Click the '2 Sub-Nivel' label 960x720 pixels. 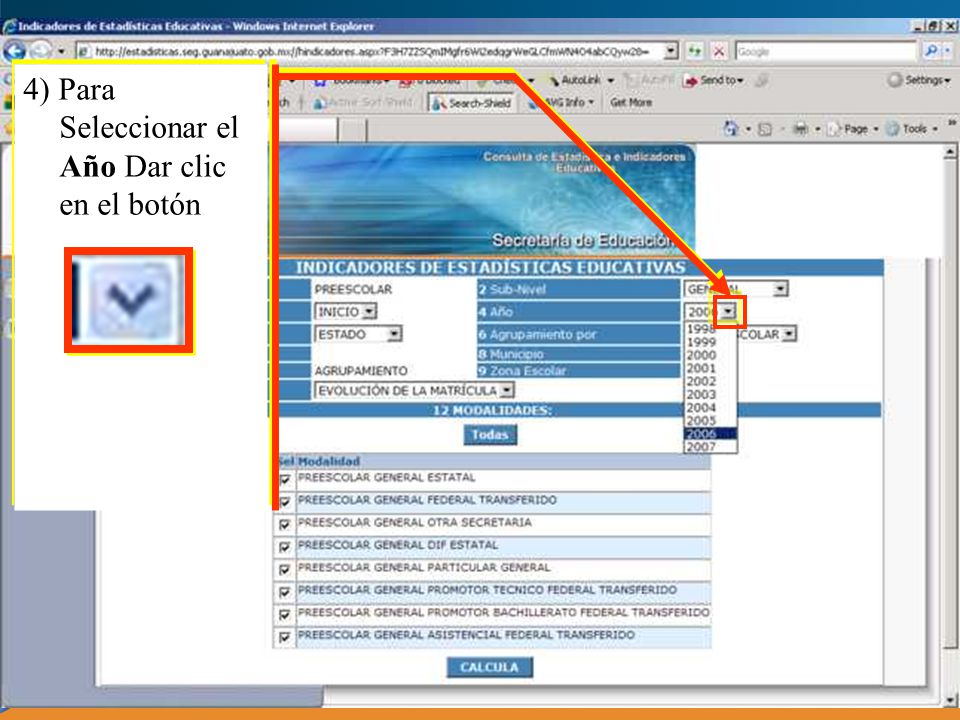pos(512,290)
